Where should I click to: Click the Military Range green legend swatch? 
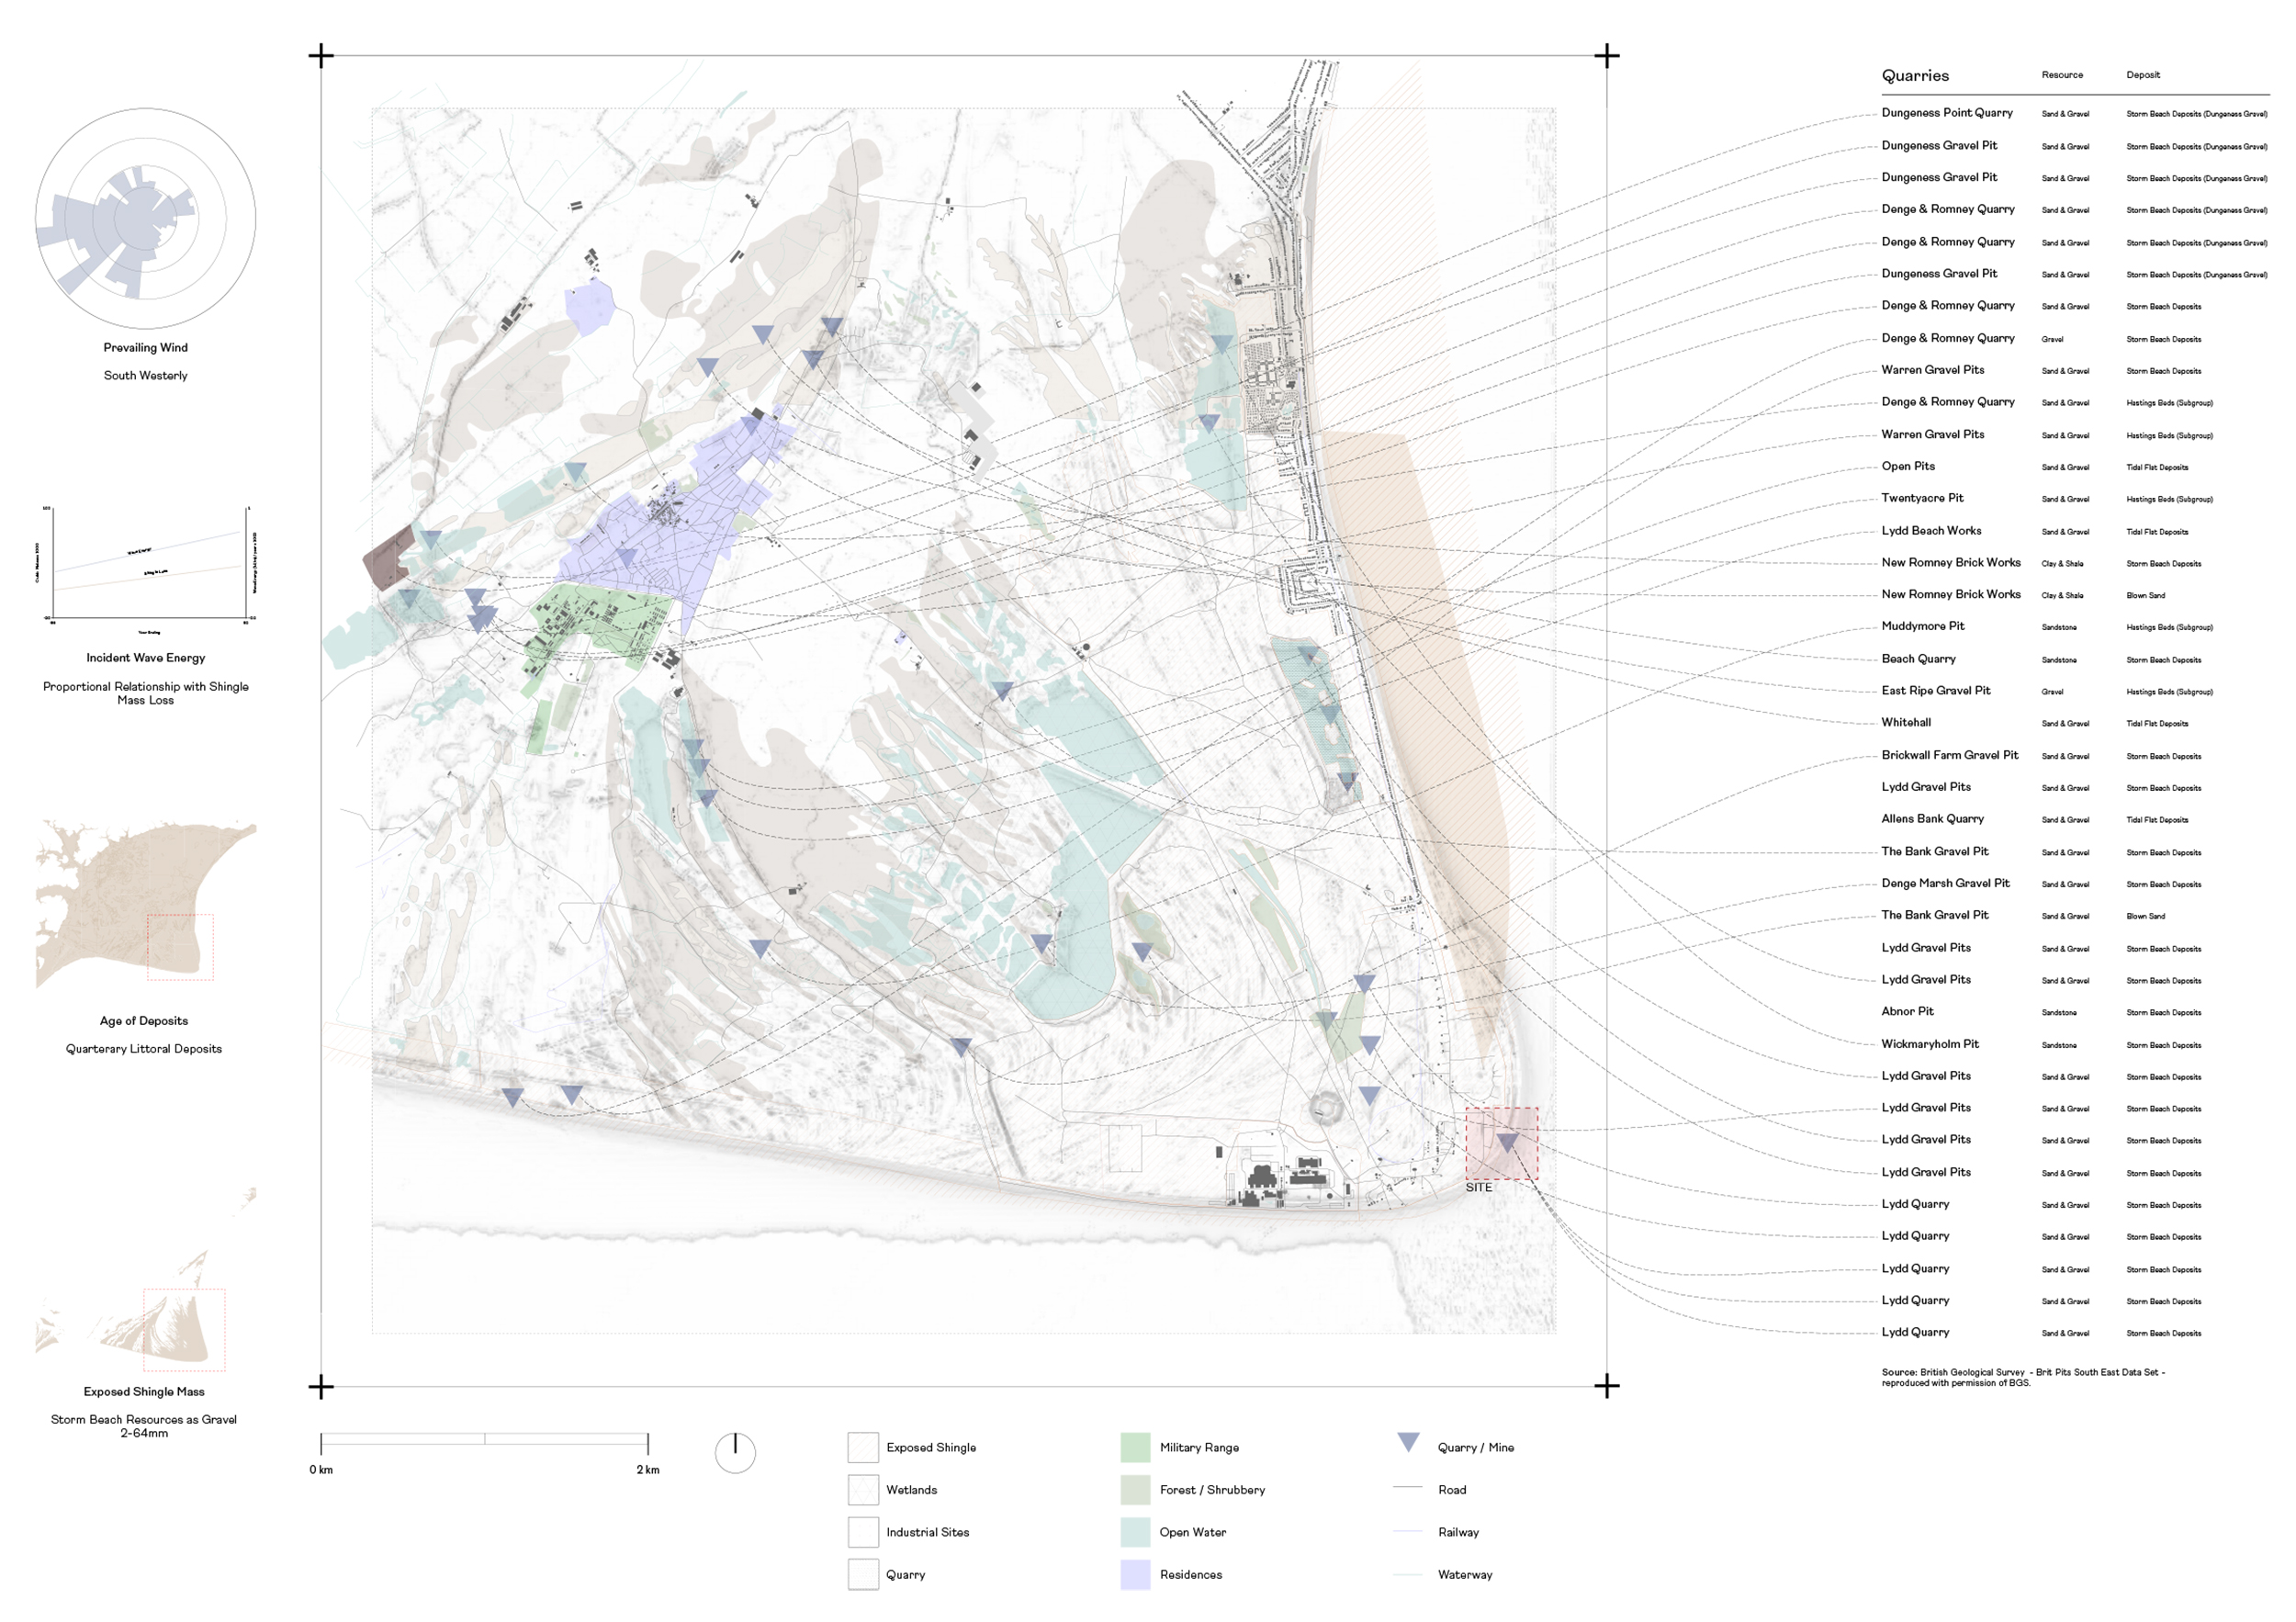1135,1447
